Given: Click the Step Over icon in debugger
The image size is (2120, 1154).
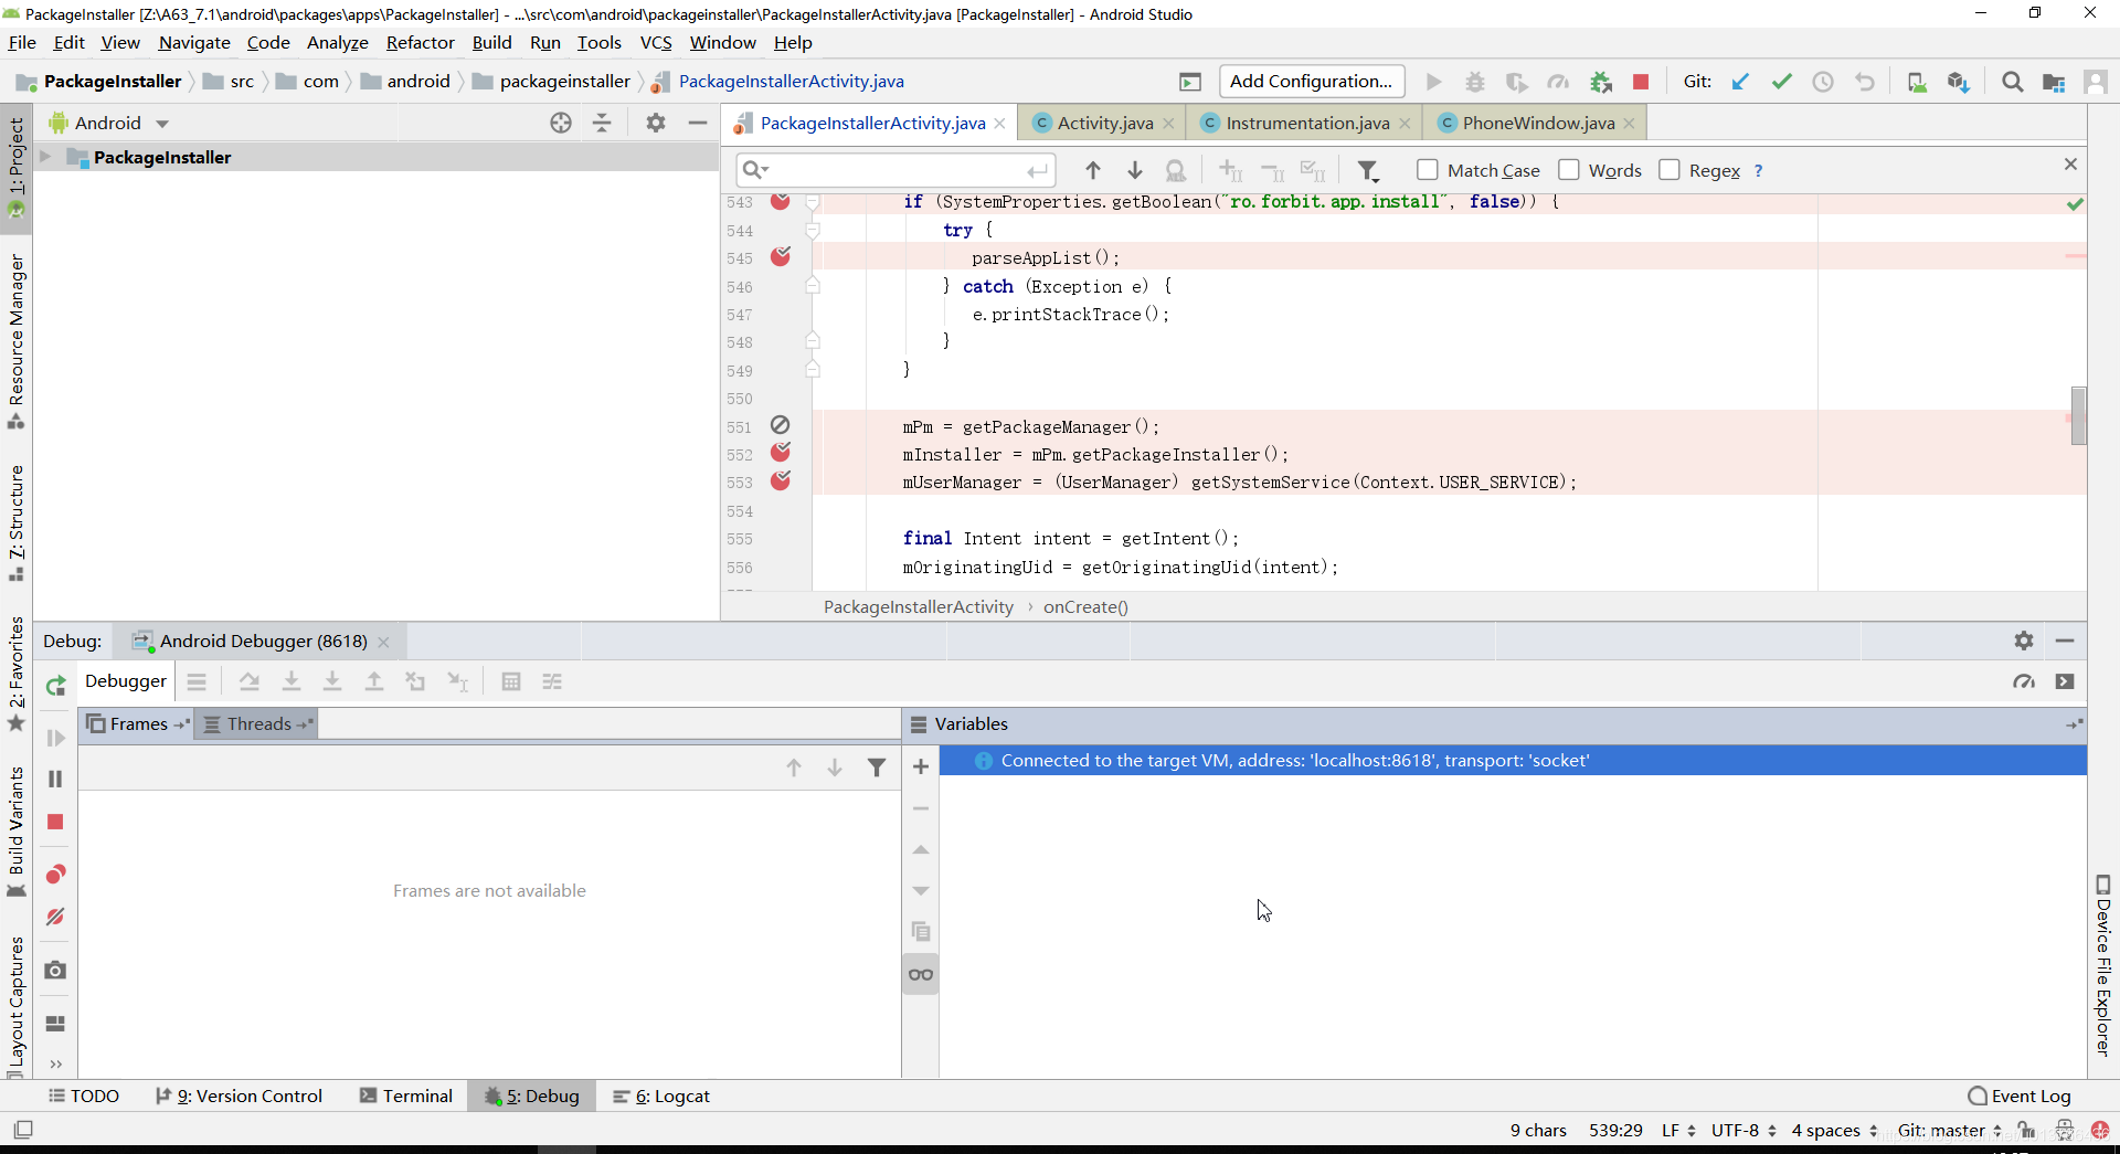Looking at the screenshot, I should 250,681.
